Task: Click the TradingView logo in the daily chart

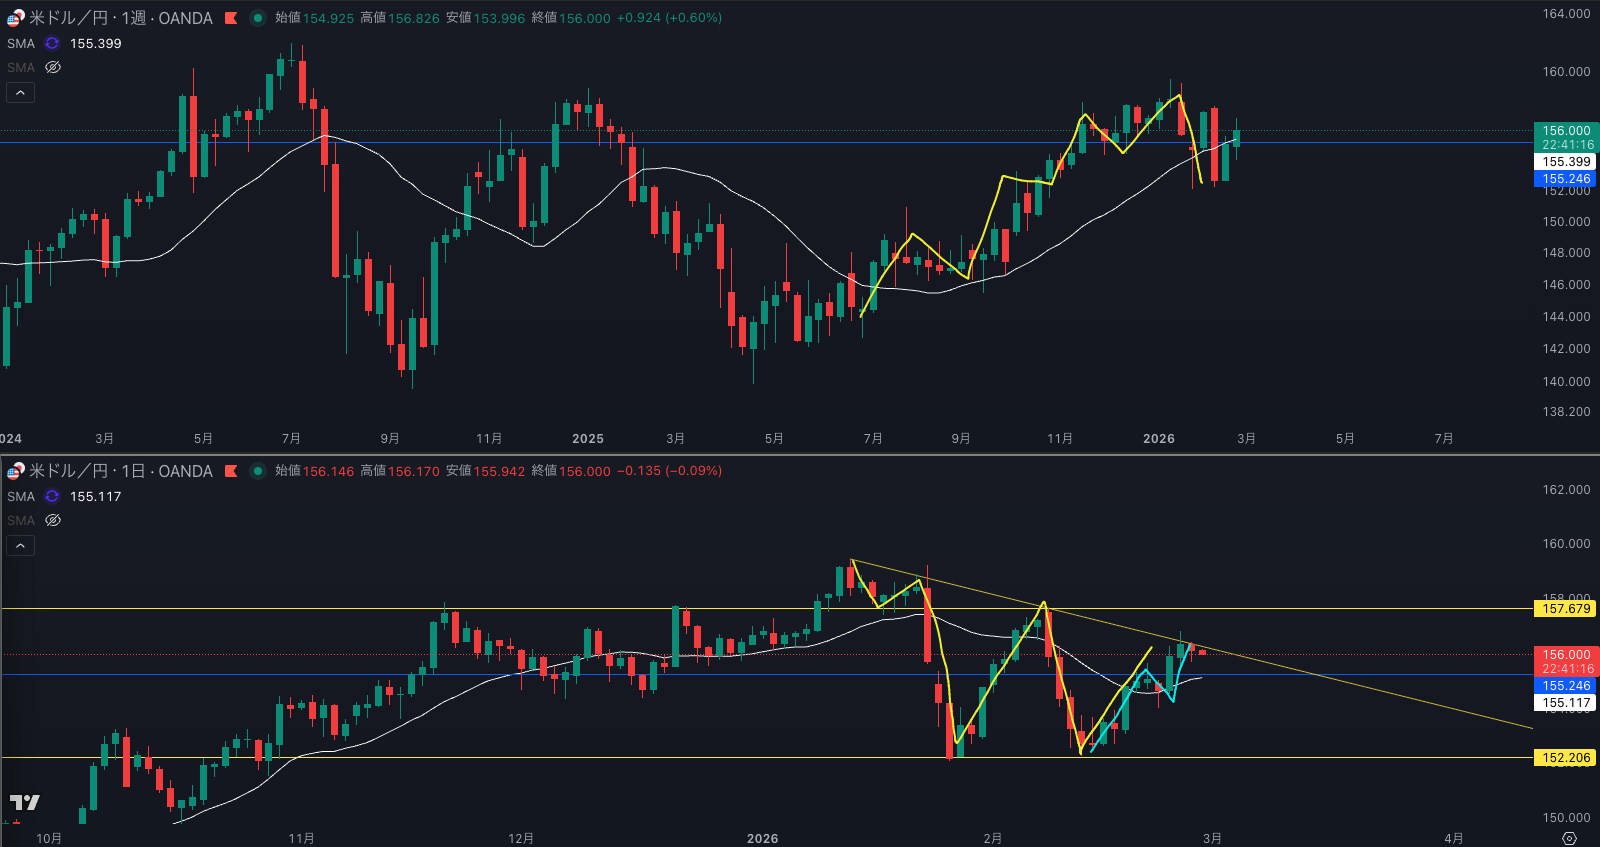Action: (x=25, y=802)
